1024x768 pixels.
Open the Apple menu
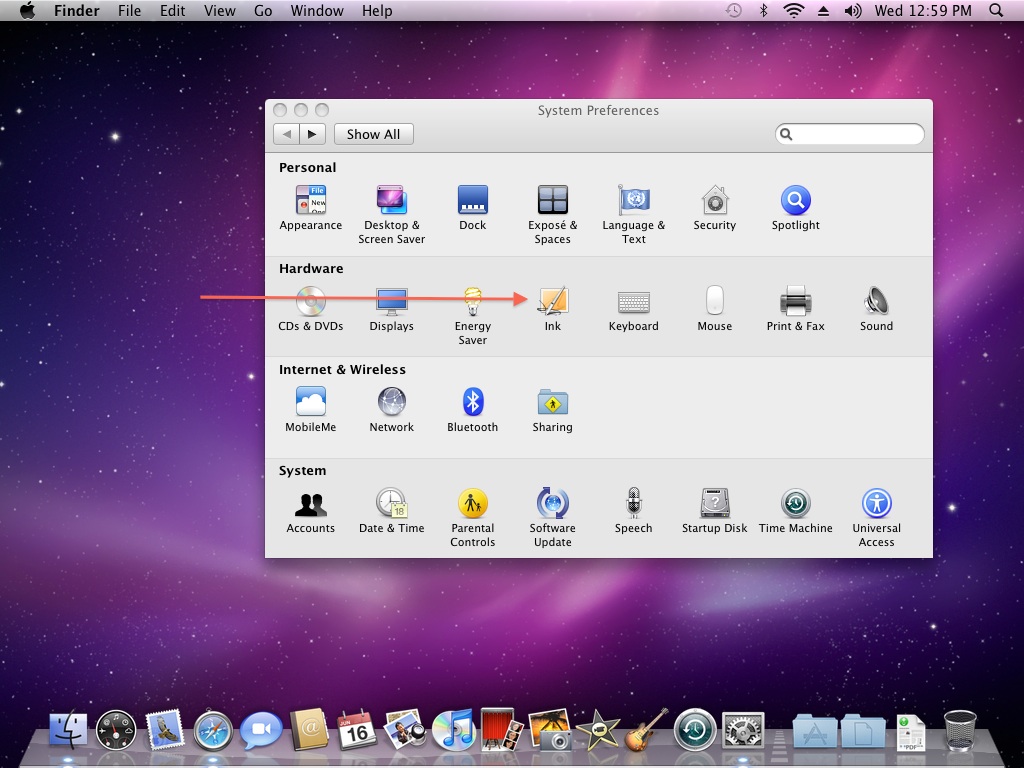tap(27, 10)
